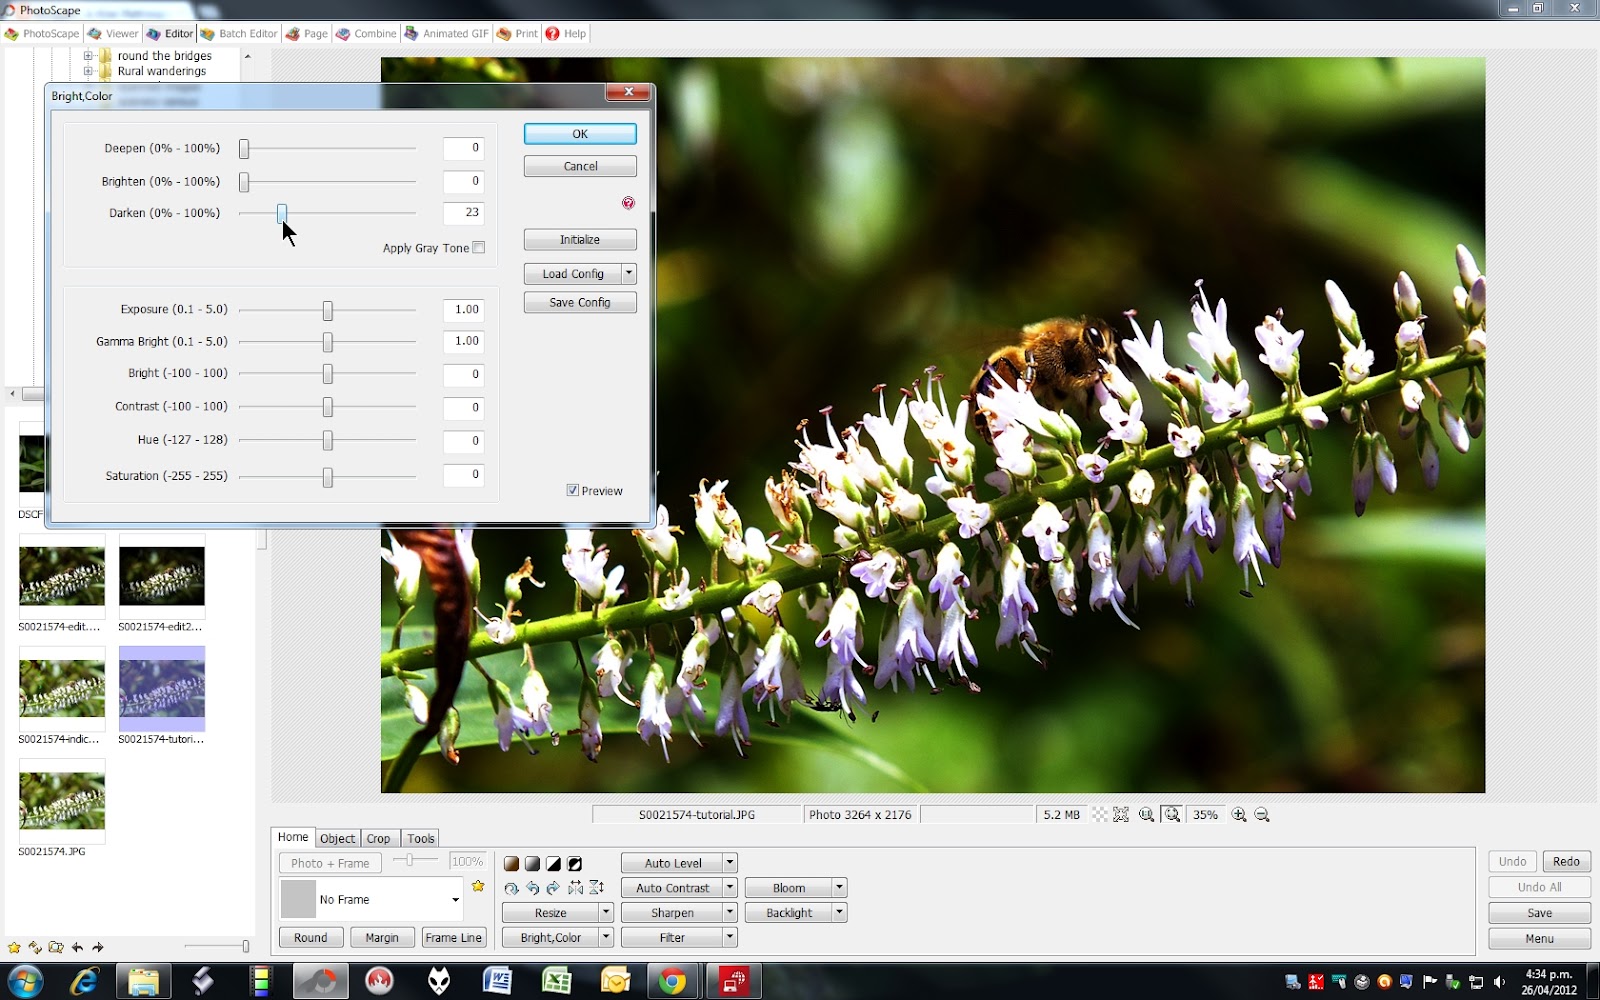Image resolution: width=1600 pixels, height=1000 pixels.
Task: Open the No Frame combo box
Action: [x=370, y=899]
